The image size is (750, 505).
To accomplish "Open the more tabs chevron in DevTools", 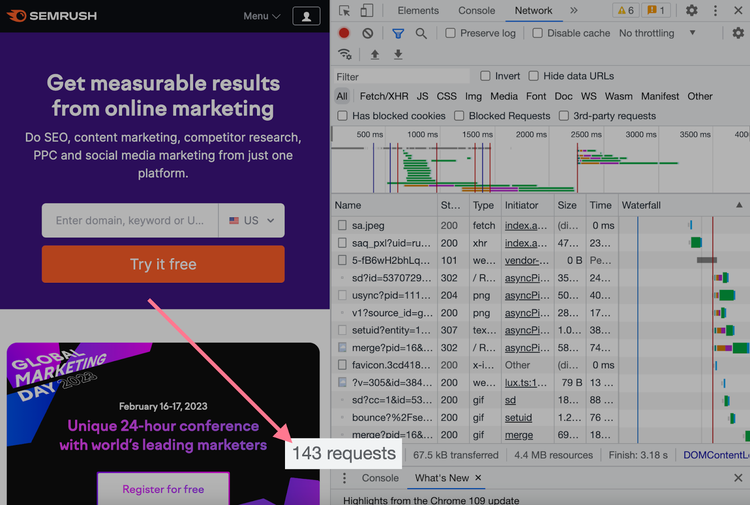I will [x=574, y=11].
